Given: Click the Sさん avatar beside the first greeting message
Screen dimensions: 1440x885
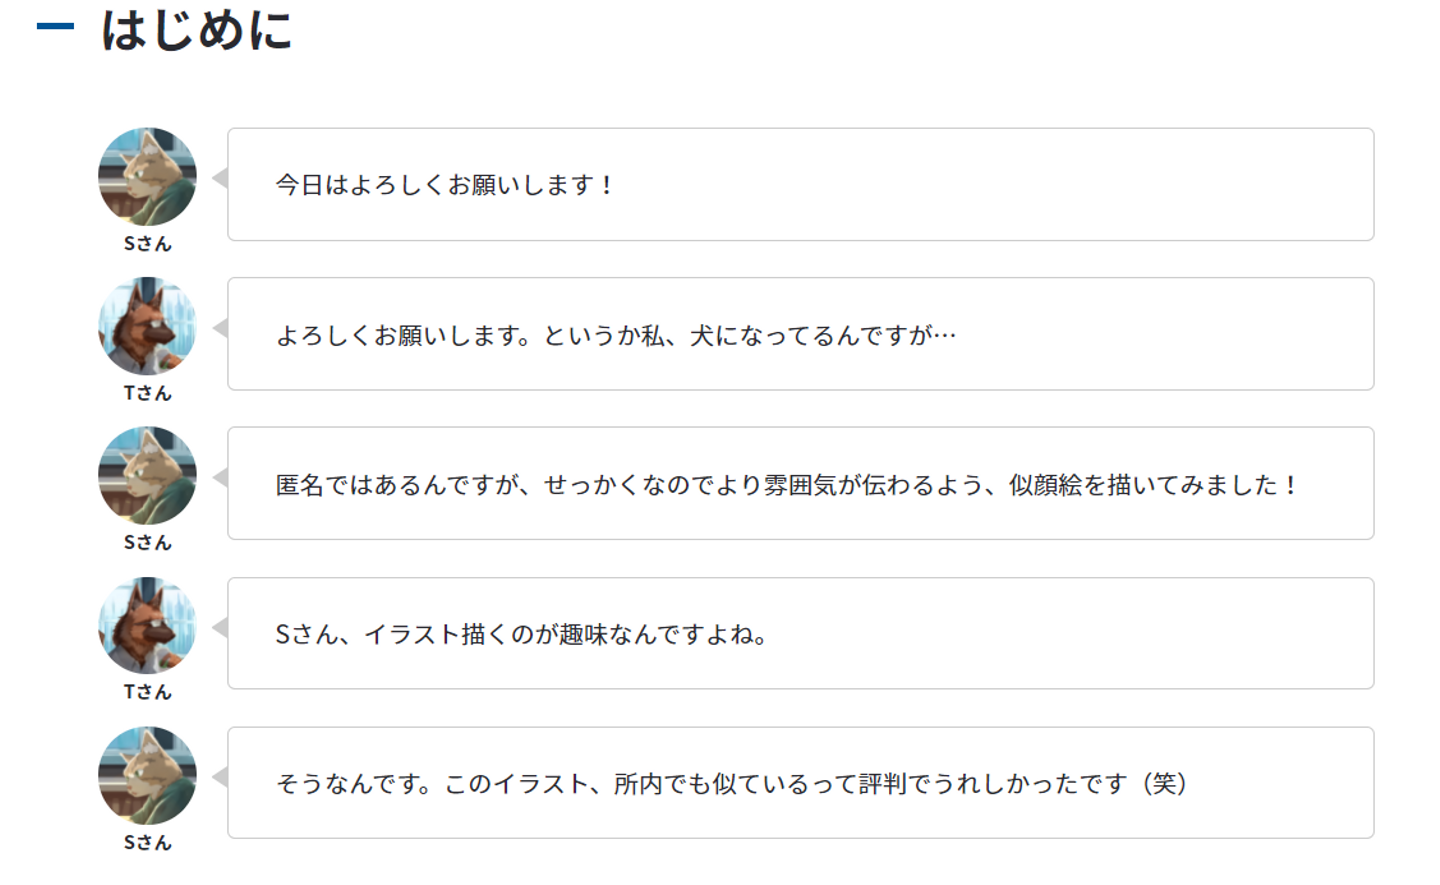Looking at the screenshot, I should pyautogui.click(x=147, y=176).
